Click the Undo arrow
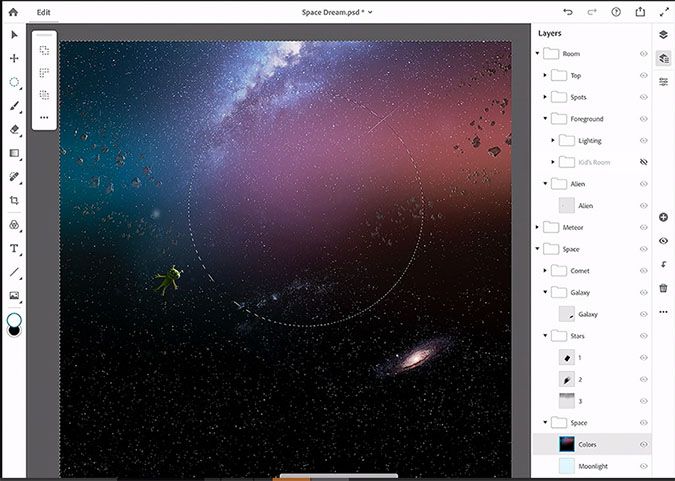Image resolution: width=675 pixels, height=481 pixels. point(568,12)
